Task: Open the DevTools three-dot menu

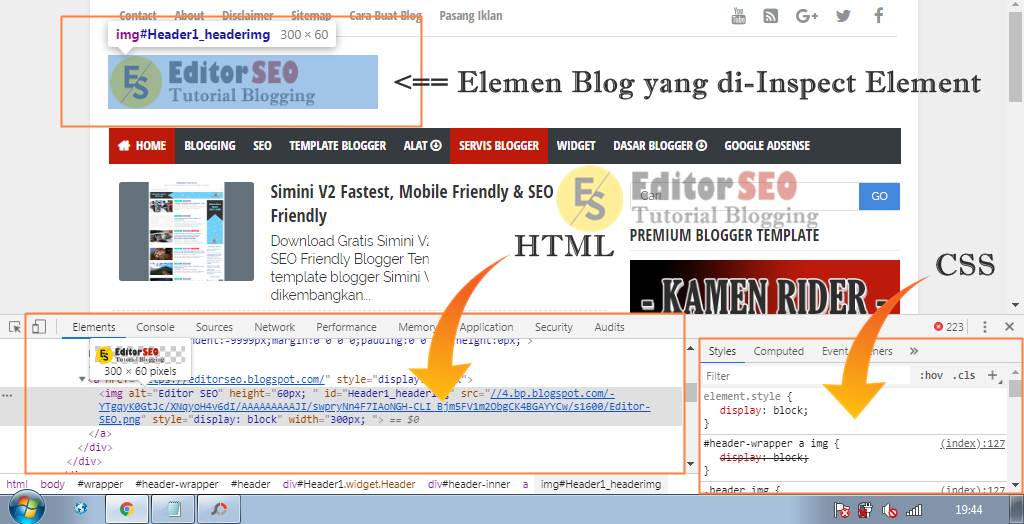Action: click(985, 327)
